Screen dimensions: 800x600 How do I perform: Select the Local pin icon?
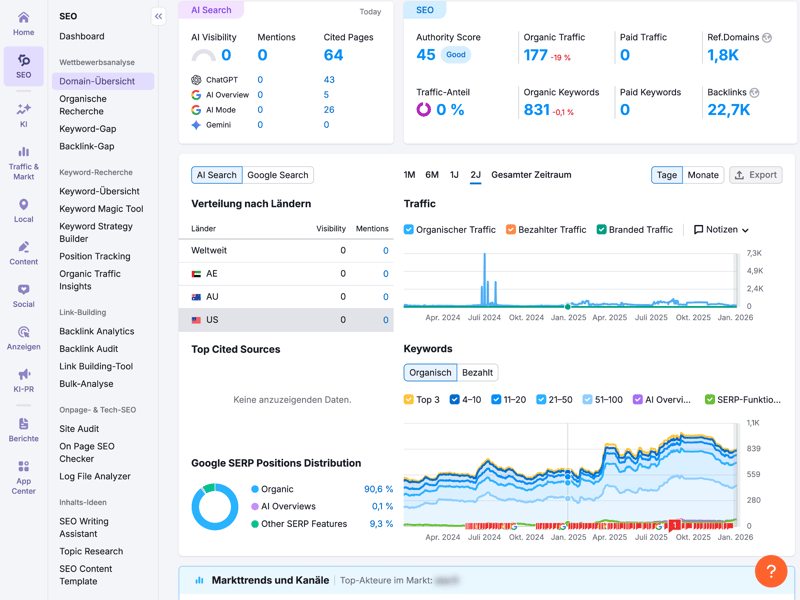click(x=23, y=206)
